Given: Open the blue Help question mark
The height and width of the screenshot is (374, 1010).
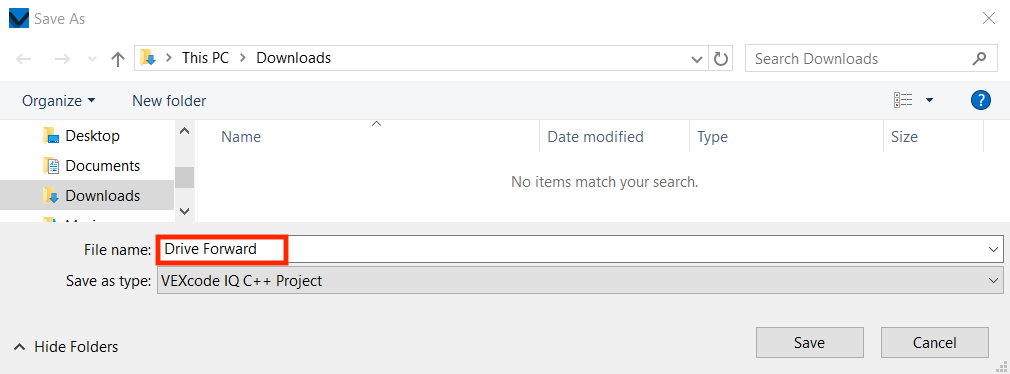Looking at the screenshot, I should [x=980, y=100].
